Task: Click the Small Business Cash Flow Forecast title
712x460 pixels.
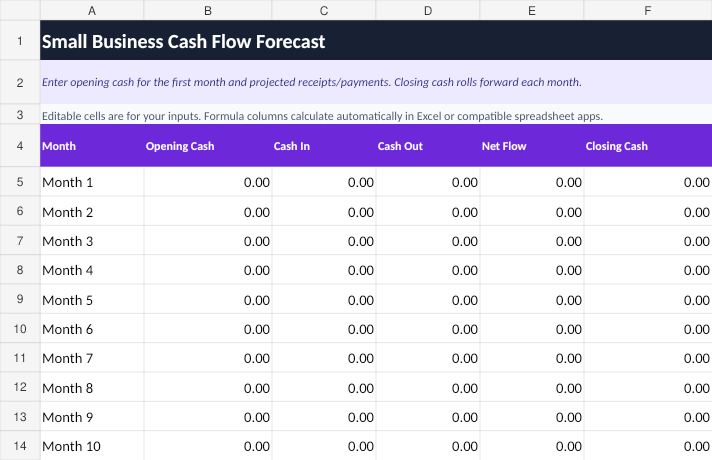Action: click(183, 42)
